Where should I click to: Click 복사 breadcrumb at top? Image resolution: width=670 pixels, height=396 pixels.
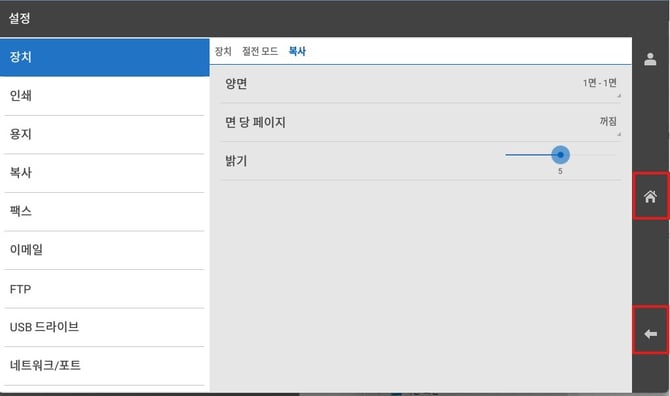[x=297, y=52]
